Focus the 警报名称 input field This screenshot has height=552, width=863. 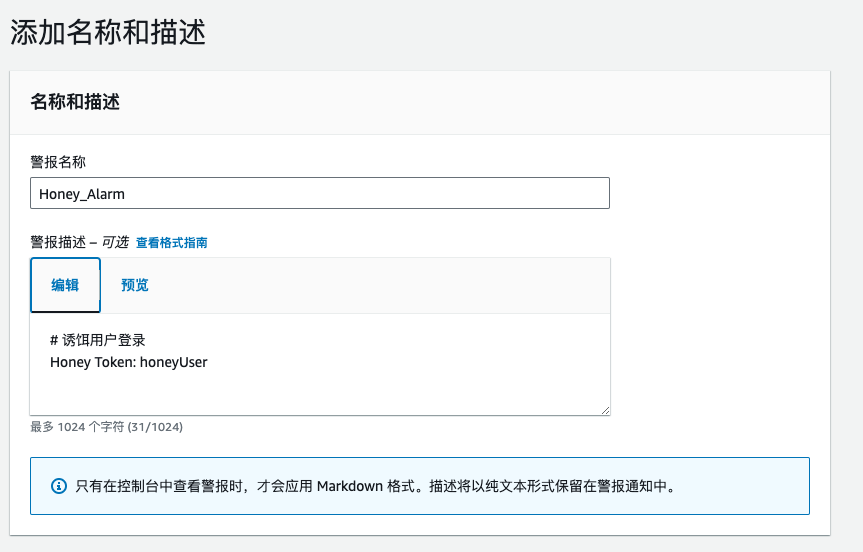click(x=320, y=193)
